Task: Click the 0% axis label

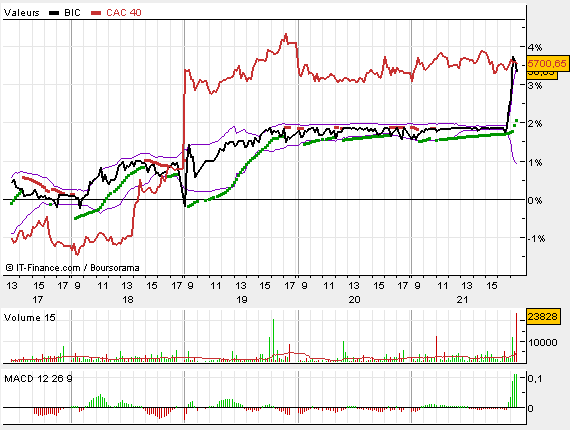Action: pos(535,201)
